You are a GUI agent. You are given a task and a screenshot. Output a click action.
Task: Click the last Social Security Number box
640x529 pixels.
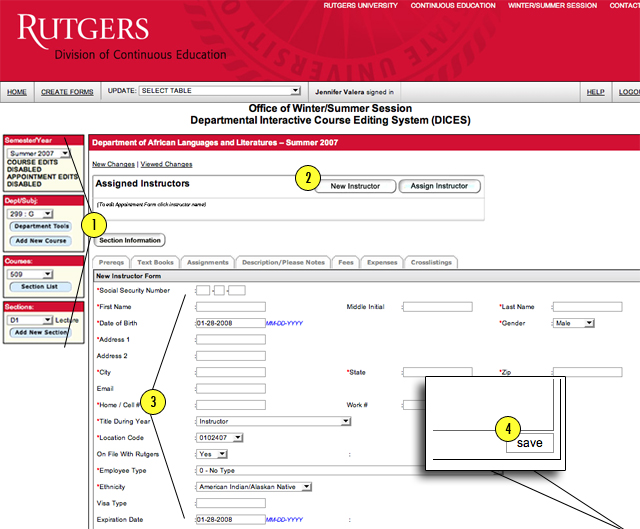[237, 291]
